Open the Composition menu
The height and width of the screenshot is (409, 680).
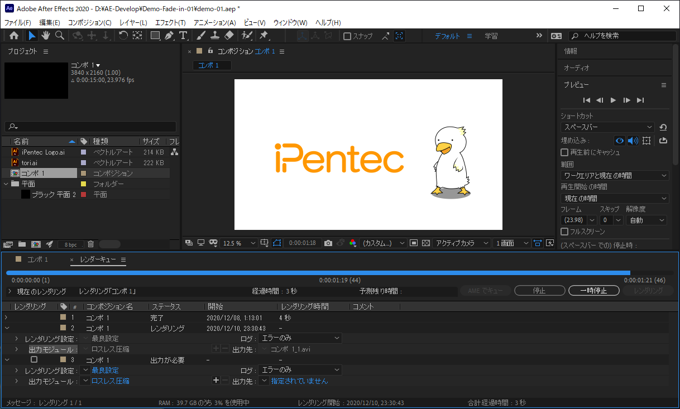point(90,23)
